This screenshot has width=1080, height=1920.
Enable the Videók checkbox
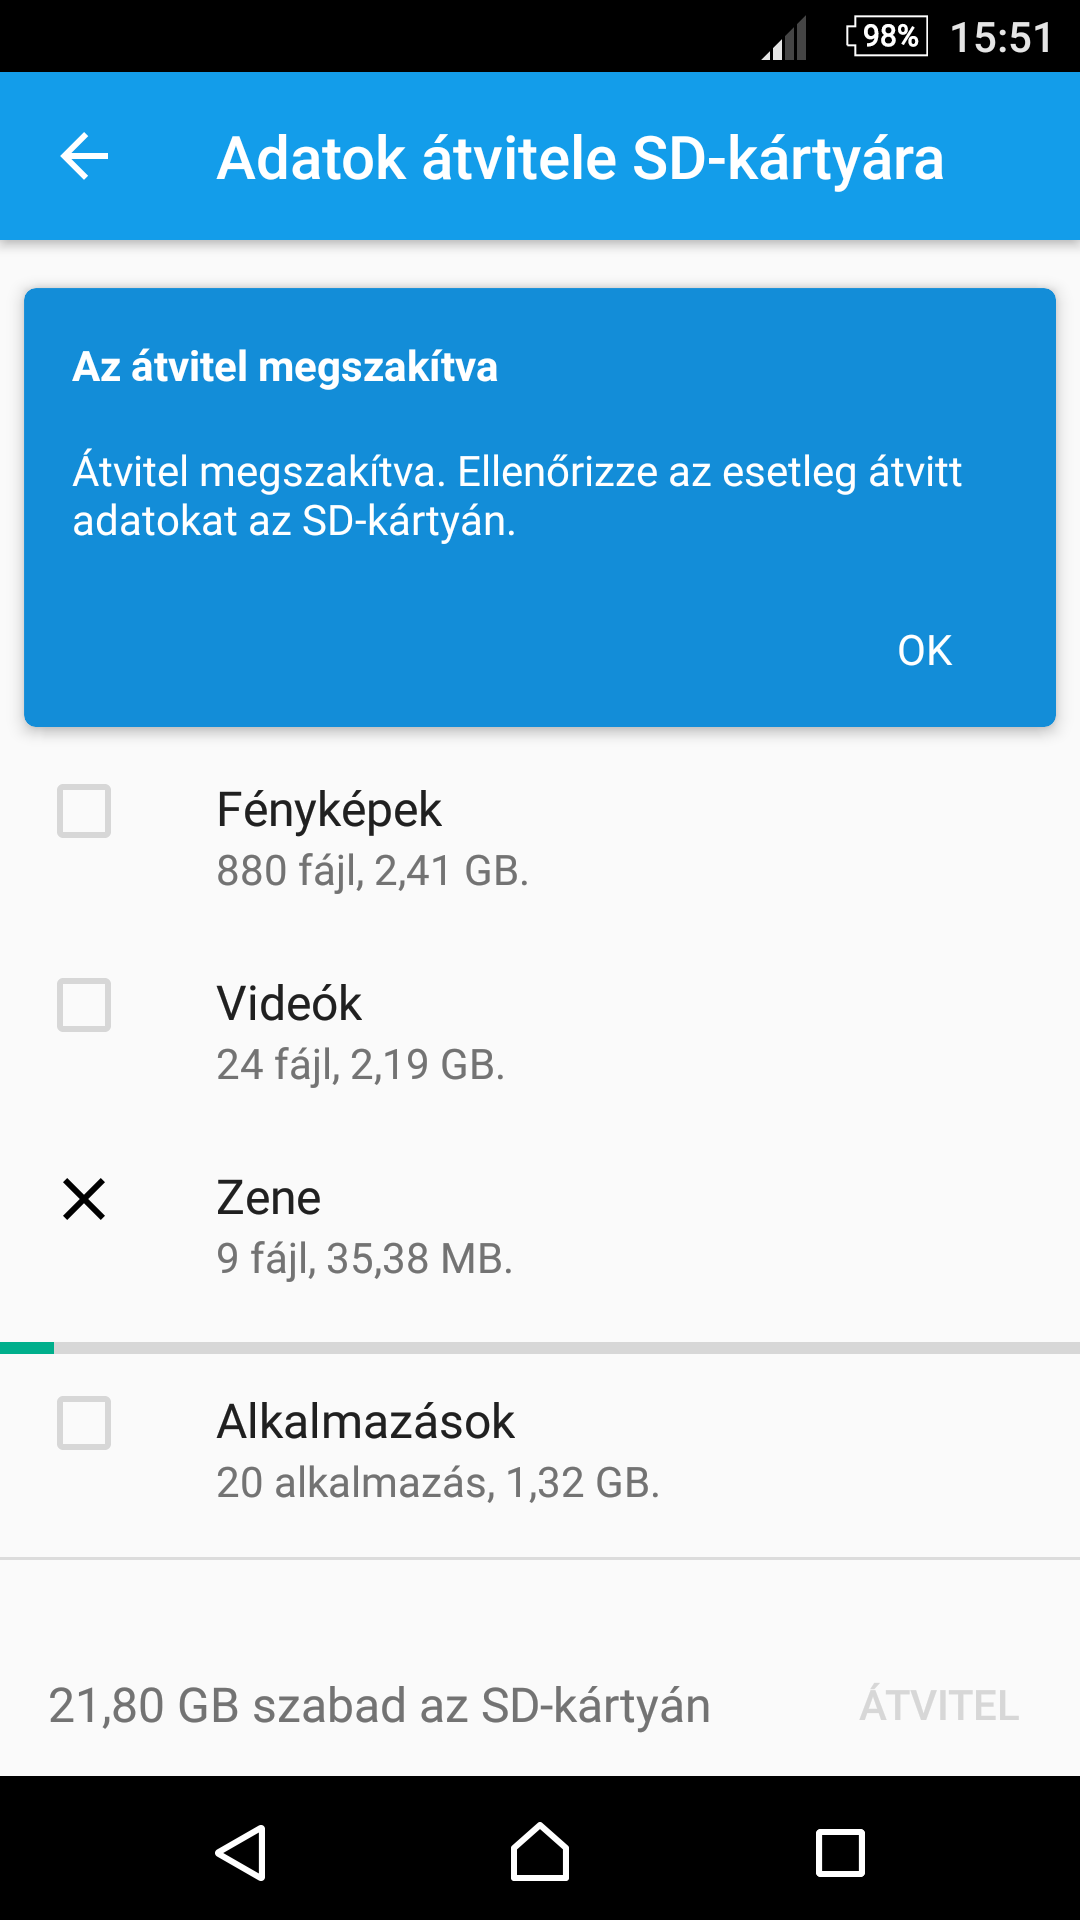[x=84, y=1005]
